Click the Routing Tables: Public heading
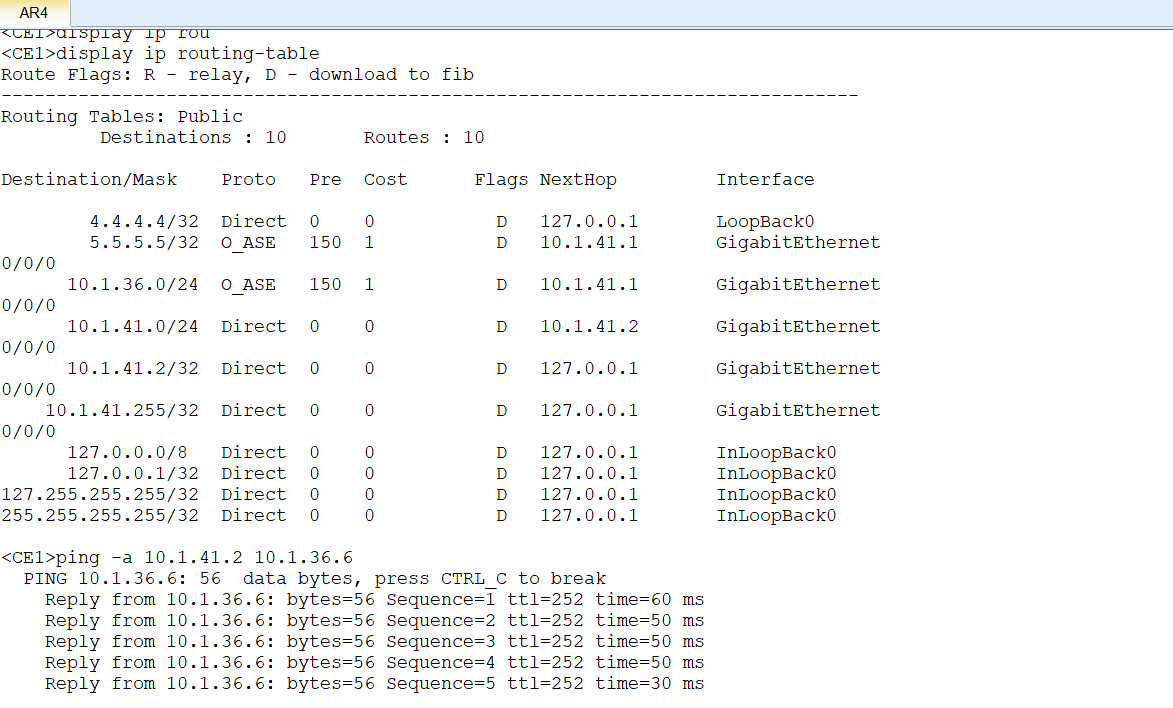 click(122, 117)
